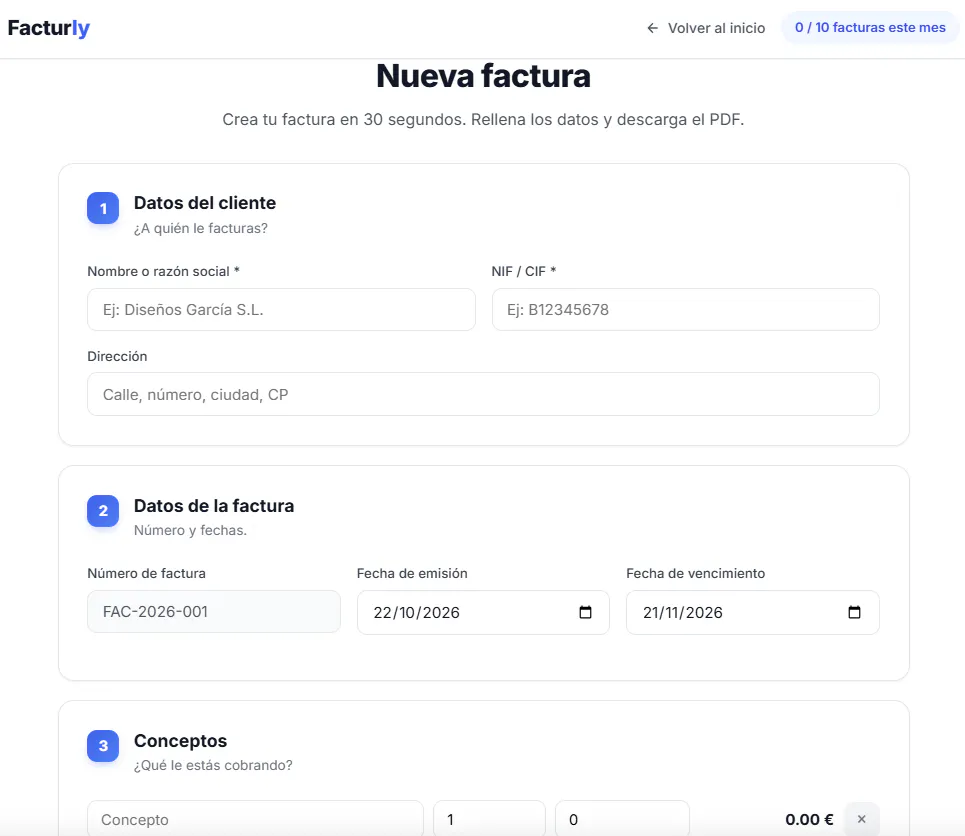Viewport: 965px width, 836px height.
Task: Open calendar picker for Fecha de emisión
Action: coord(585,612)
